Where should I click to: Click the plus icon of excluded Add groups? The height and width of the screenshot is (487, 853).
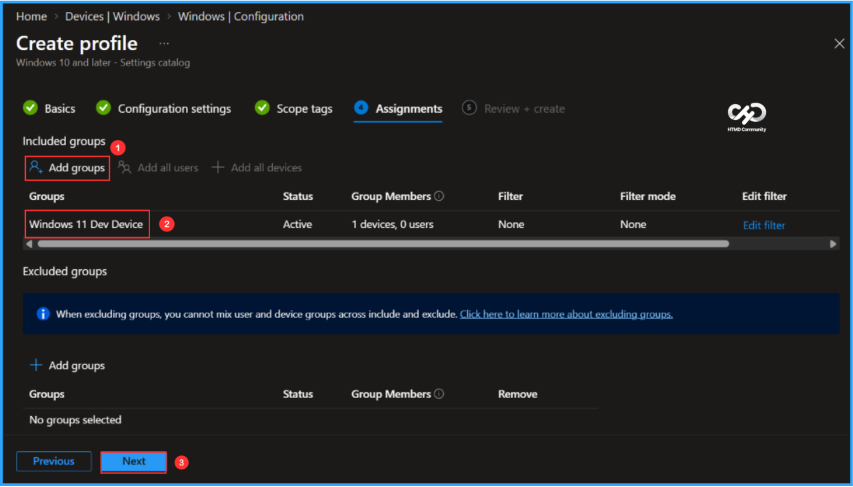(x=36, y=365)
